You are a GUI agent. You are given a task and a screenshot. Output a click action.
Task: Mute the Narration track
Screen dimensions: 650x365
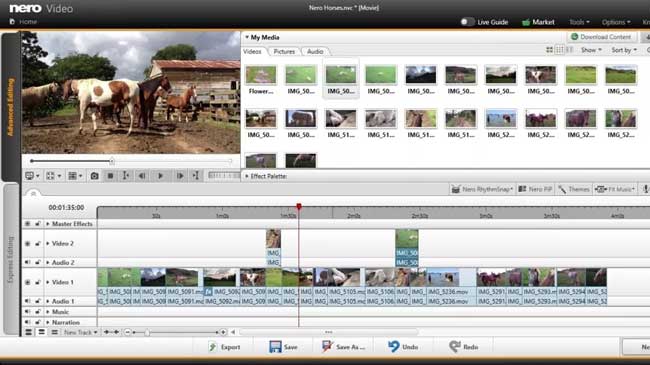coord(27,322)
